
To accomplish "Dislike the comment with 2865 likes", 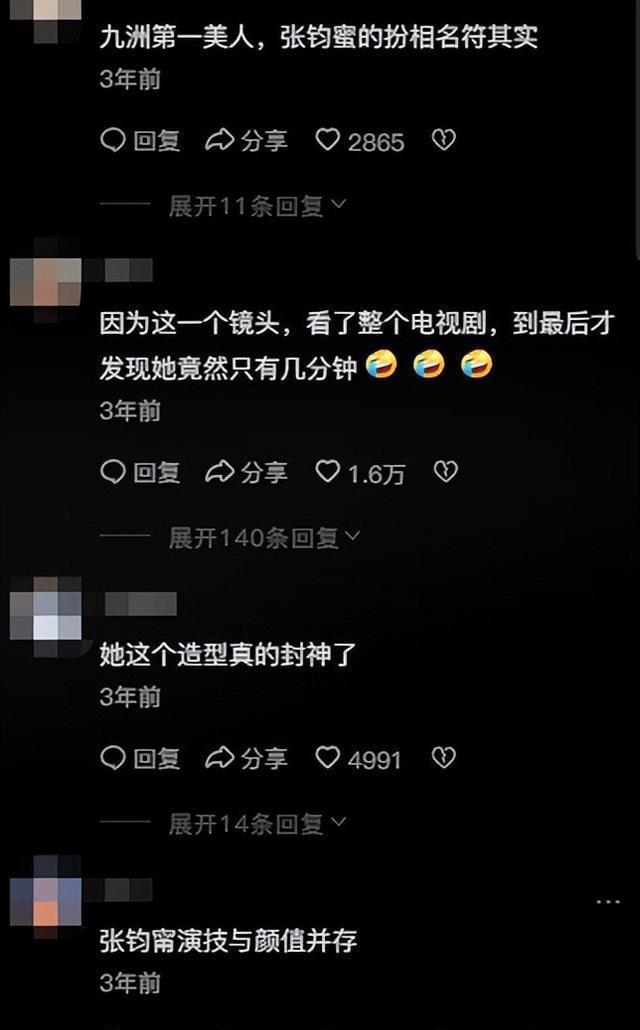I will (x=444, y=140).
